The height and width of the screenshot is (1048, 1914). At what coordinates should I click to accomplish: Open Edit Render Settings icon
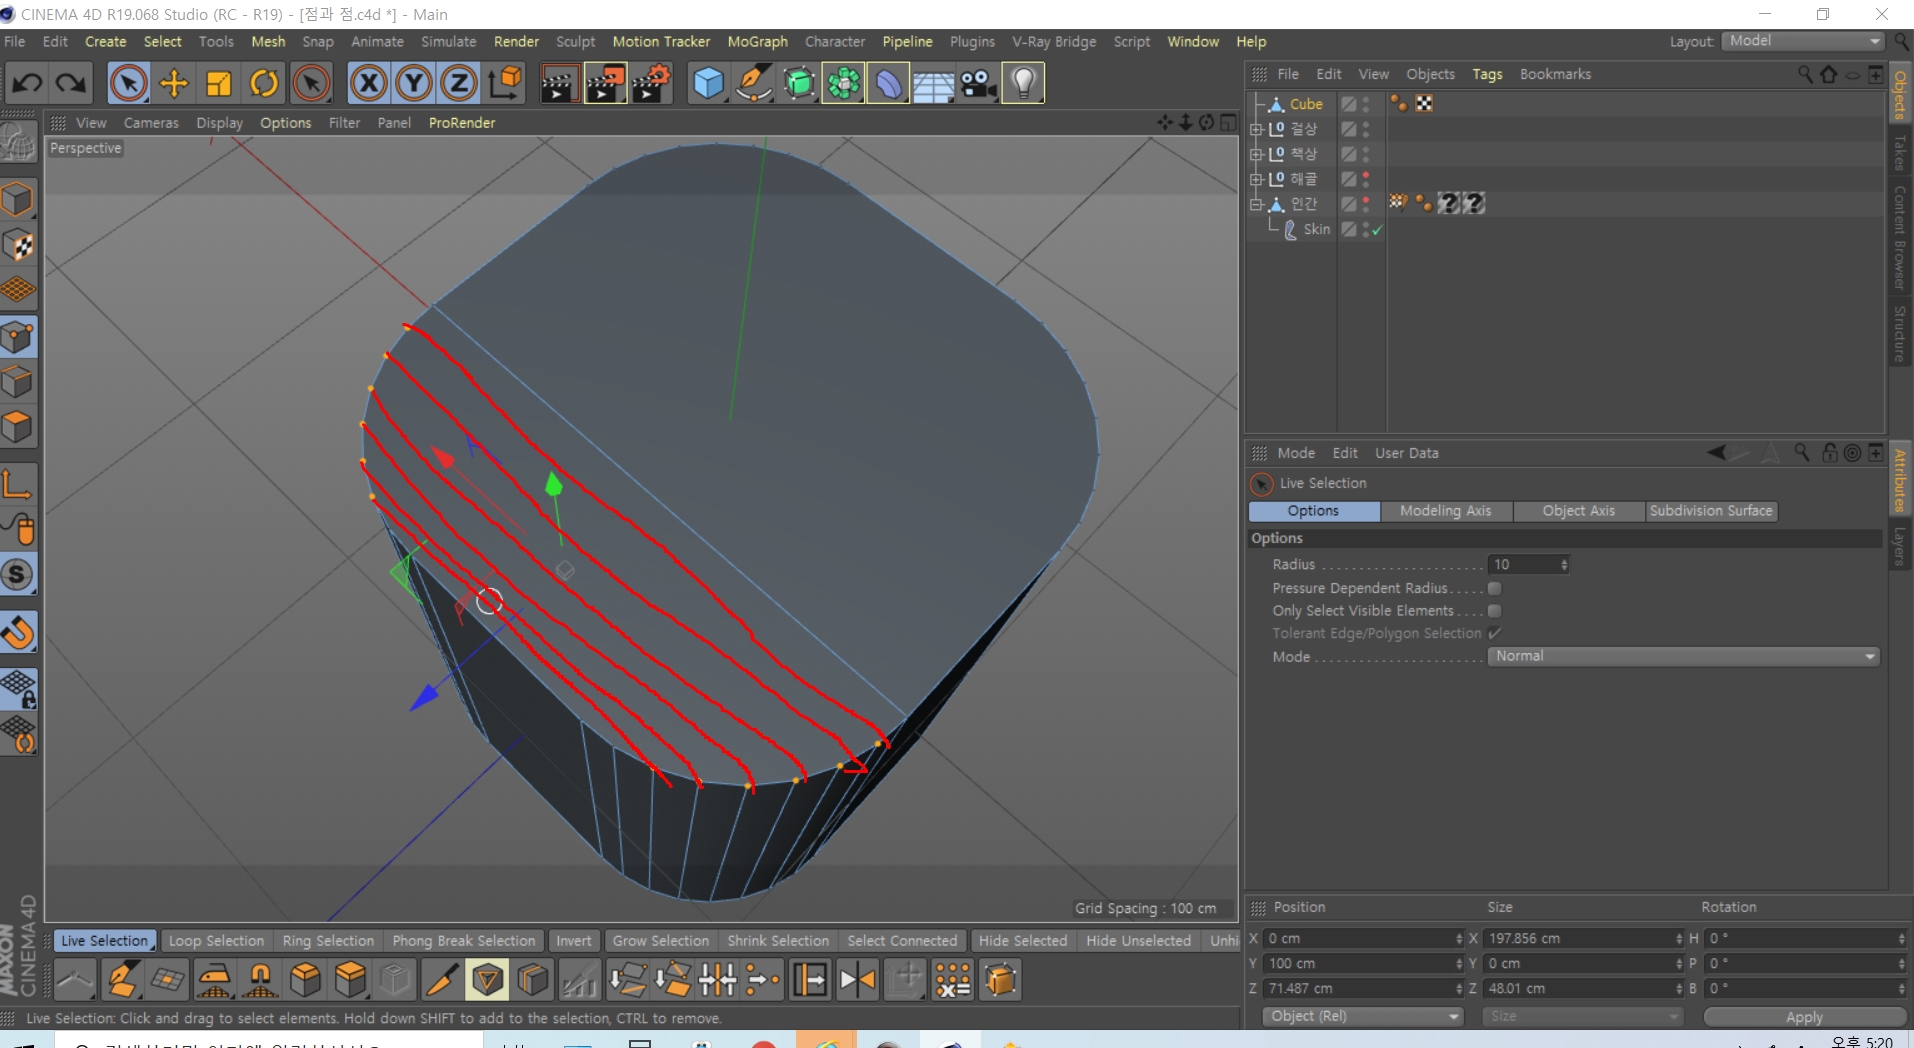tap(651, 83)
